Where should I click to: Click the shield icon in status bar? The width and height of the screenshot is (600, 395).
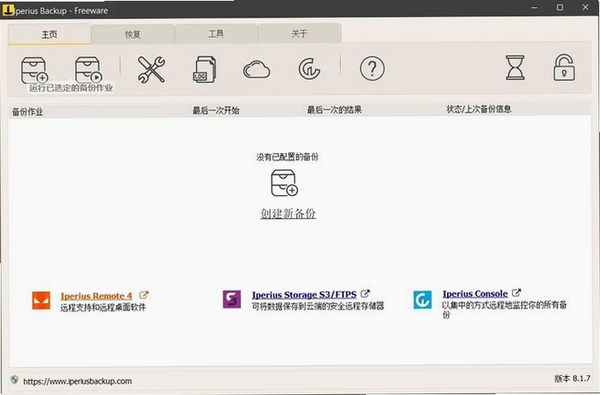click(x=15, y=380)
